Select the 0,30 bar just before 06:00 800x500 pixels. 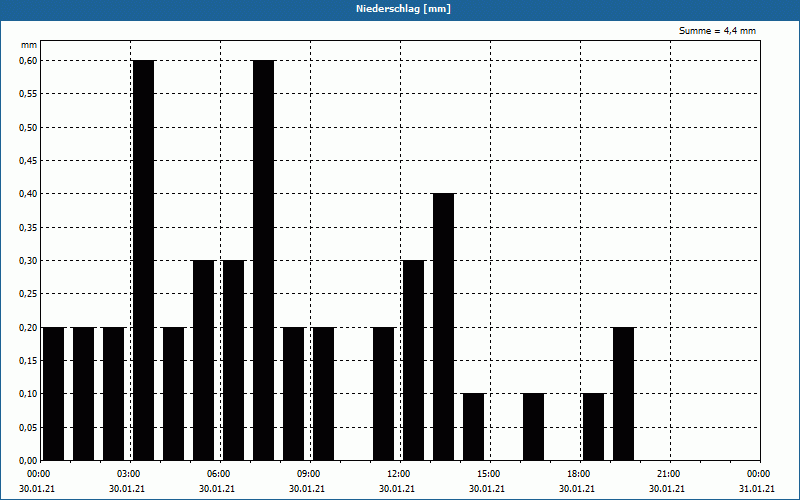(204, 360)
